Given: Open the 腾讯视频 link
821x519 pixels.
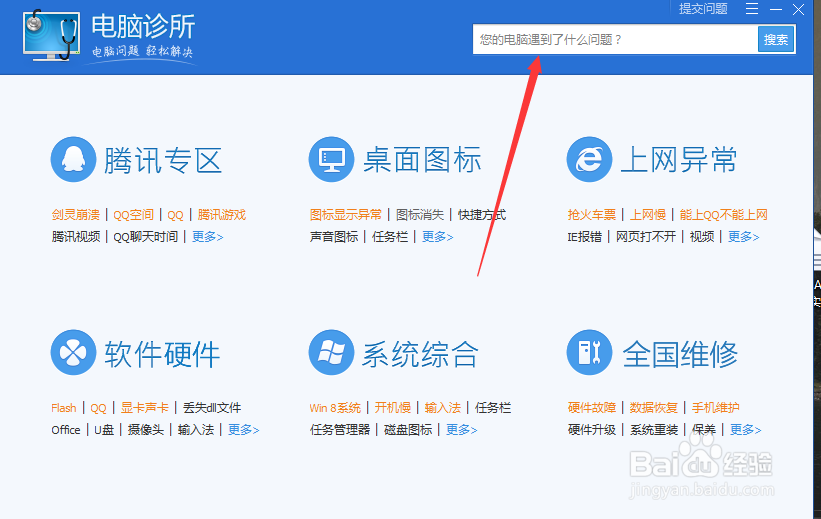Looking at the screenshot, I should click(x=76, y=237).
